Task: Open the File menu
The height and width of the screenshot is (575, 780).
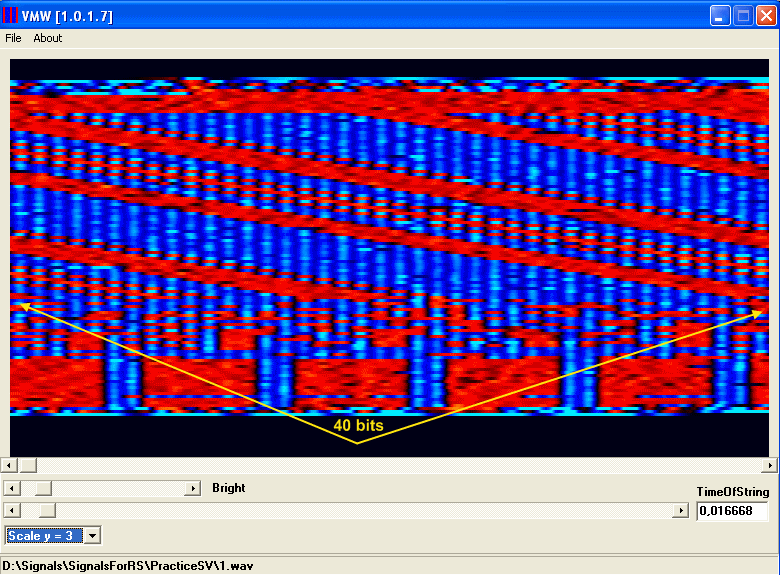Action: (x=13, y=38)
